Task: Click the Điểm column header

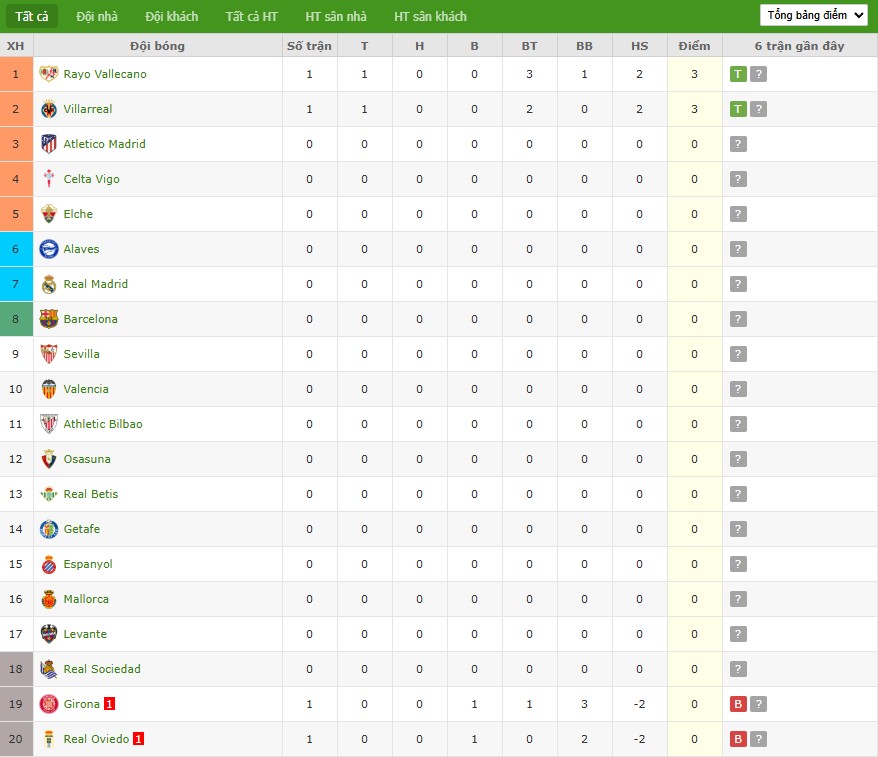Action: (x=694, y=46)
